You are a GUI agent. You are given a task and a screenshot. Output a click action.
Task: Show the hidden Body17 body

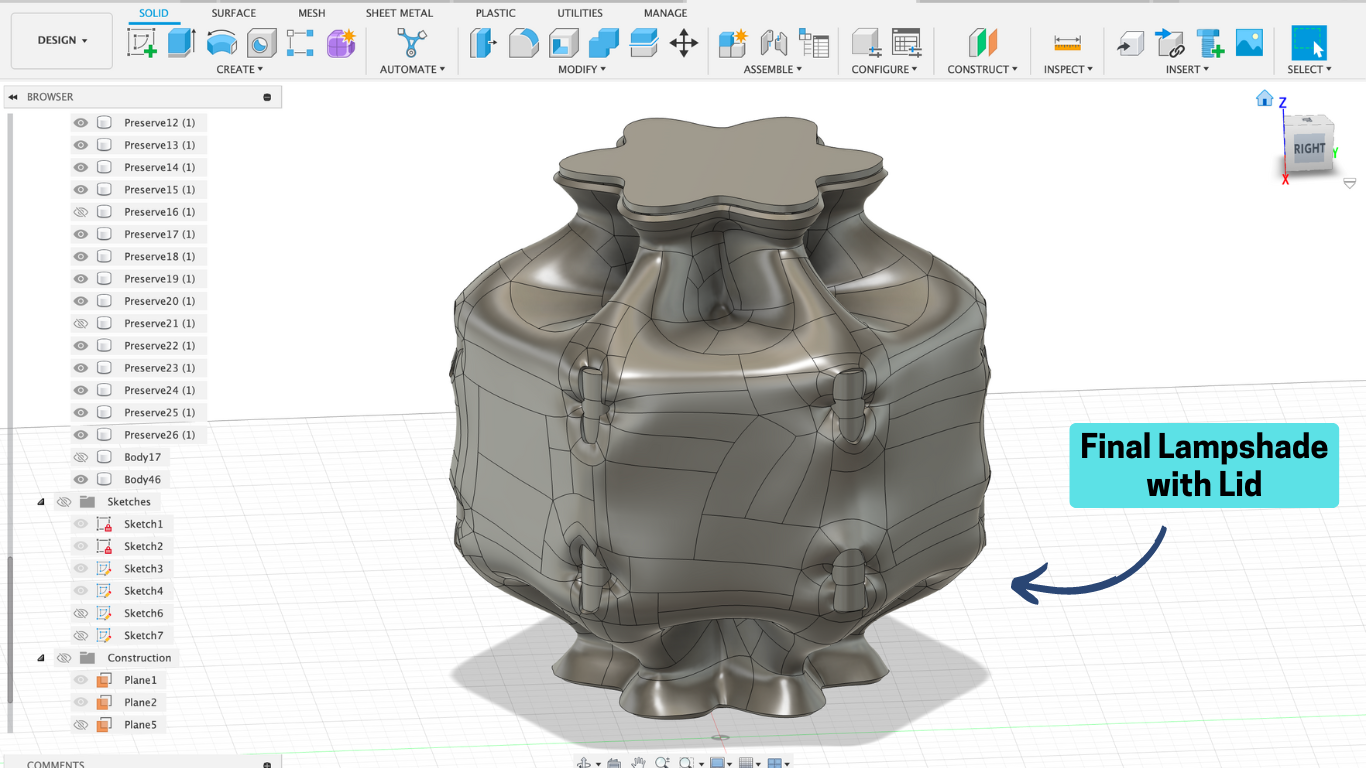coord(81,457)
